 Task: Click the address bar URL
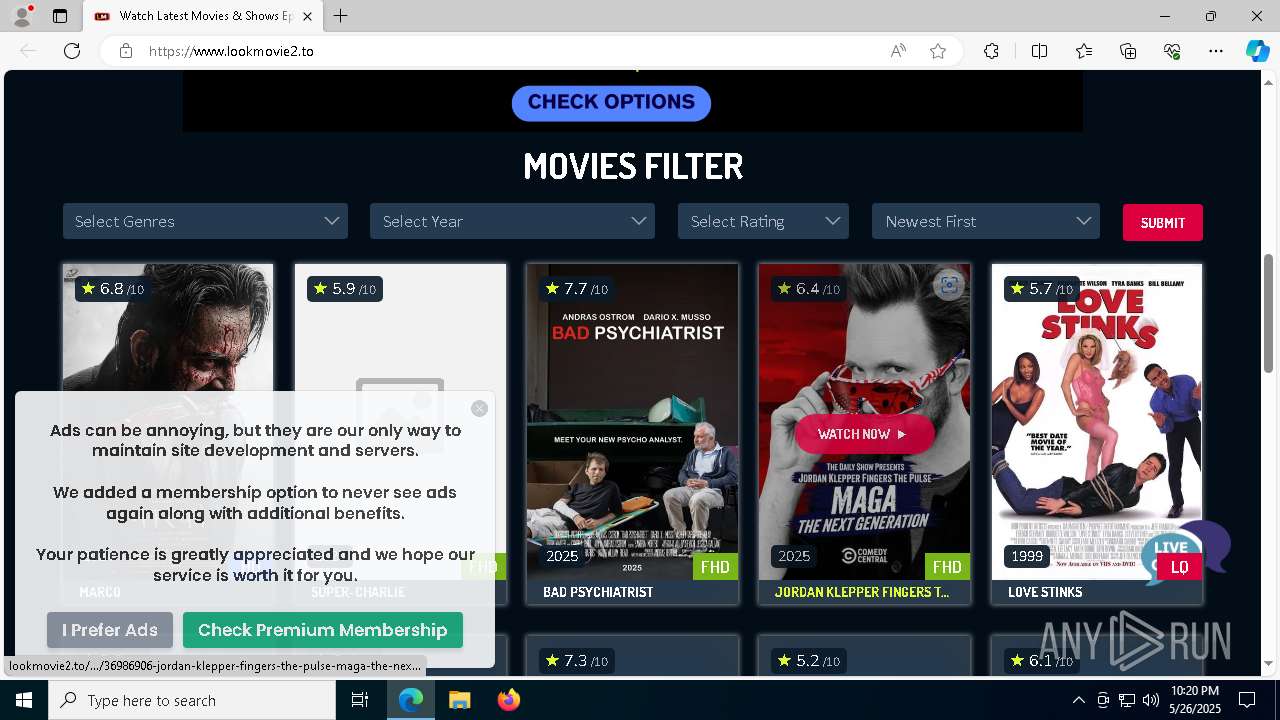click(231, 51)
